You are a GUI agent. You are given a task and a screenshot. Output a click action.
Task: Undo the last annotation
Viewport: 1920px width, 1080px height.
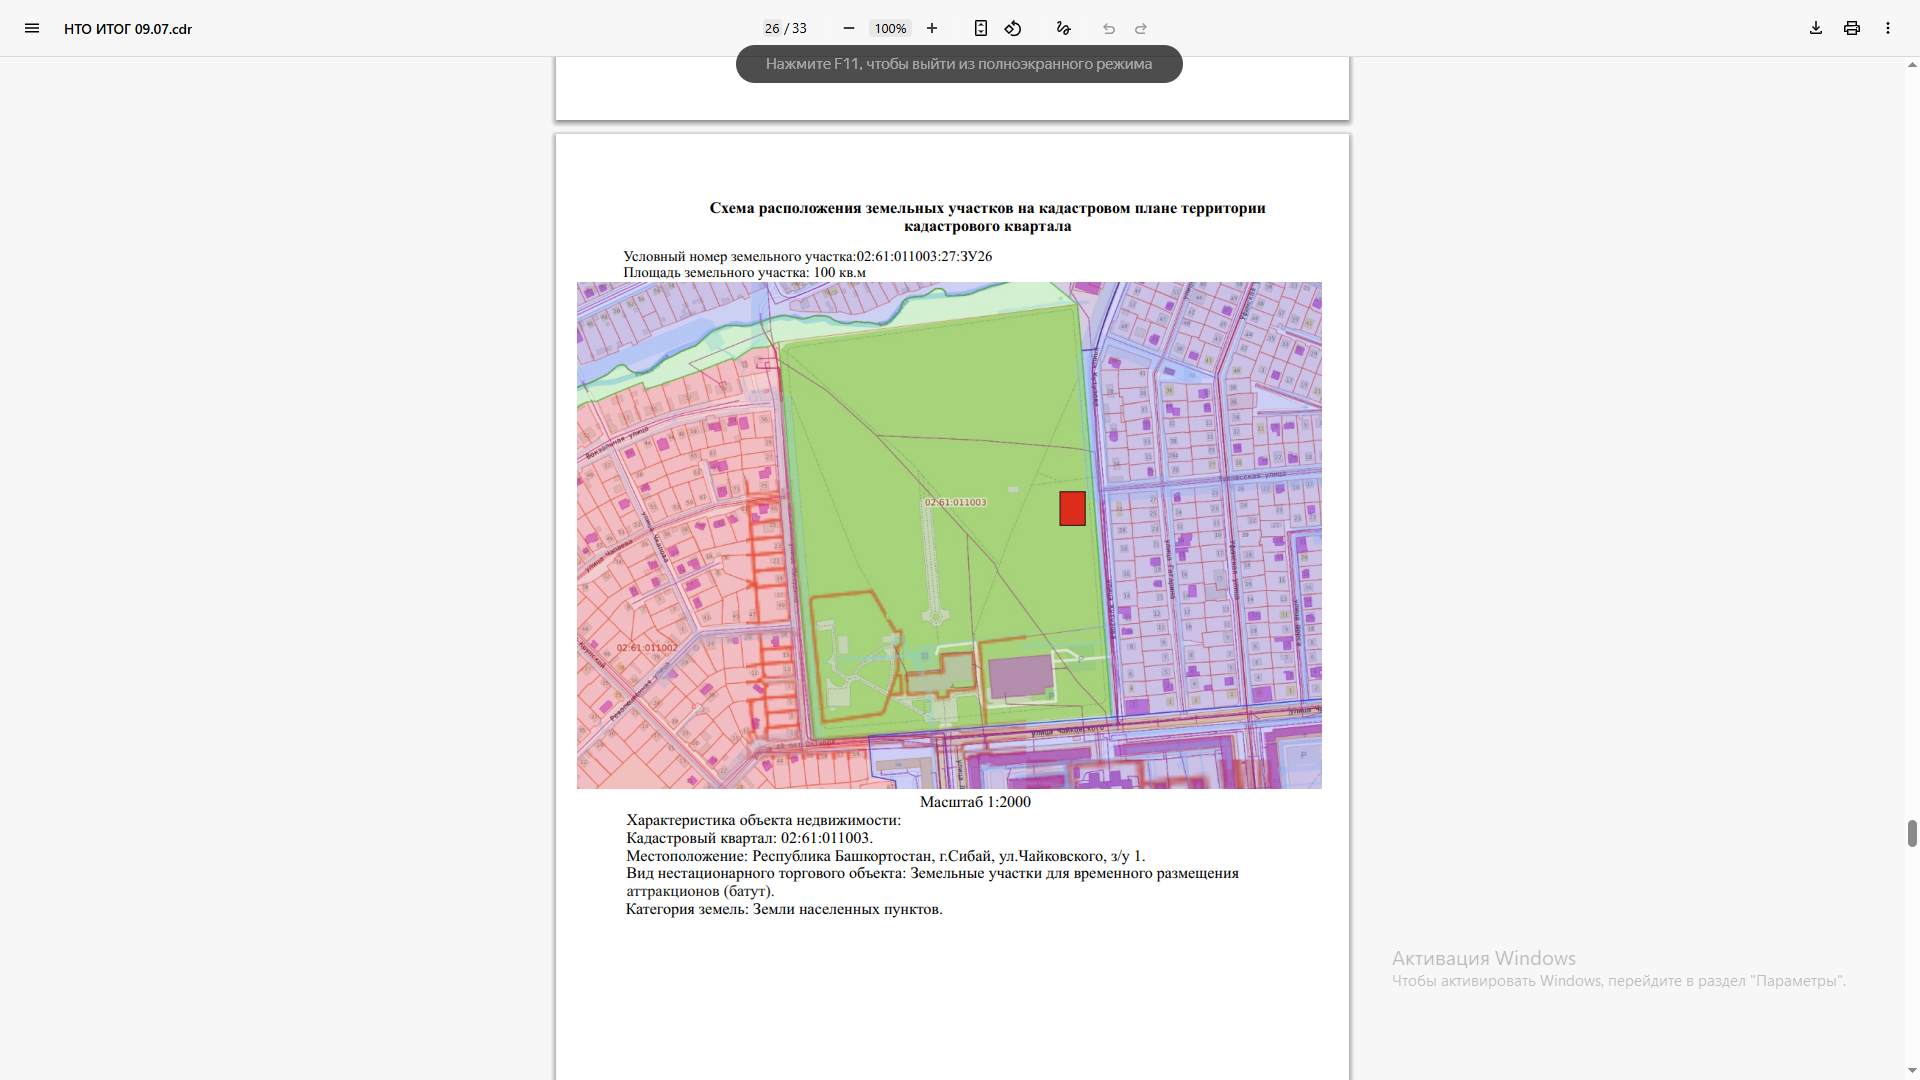[1109, 28]
